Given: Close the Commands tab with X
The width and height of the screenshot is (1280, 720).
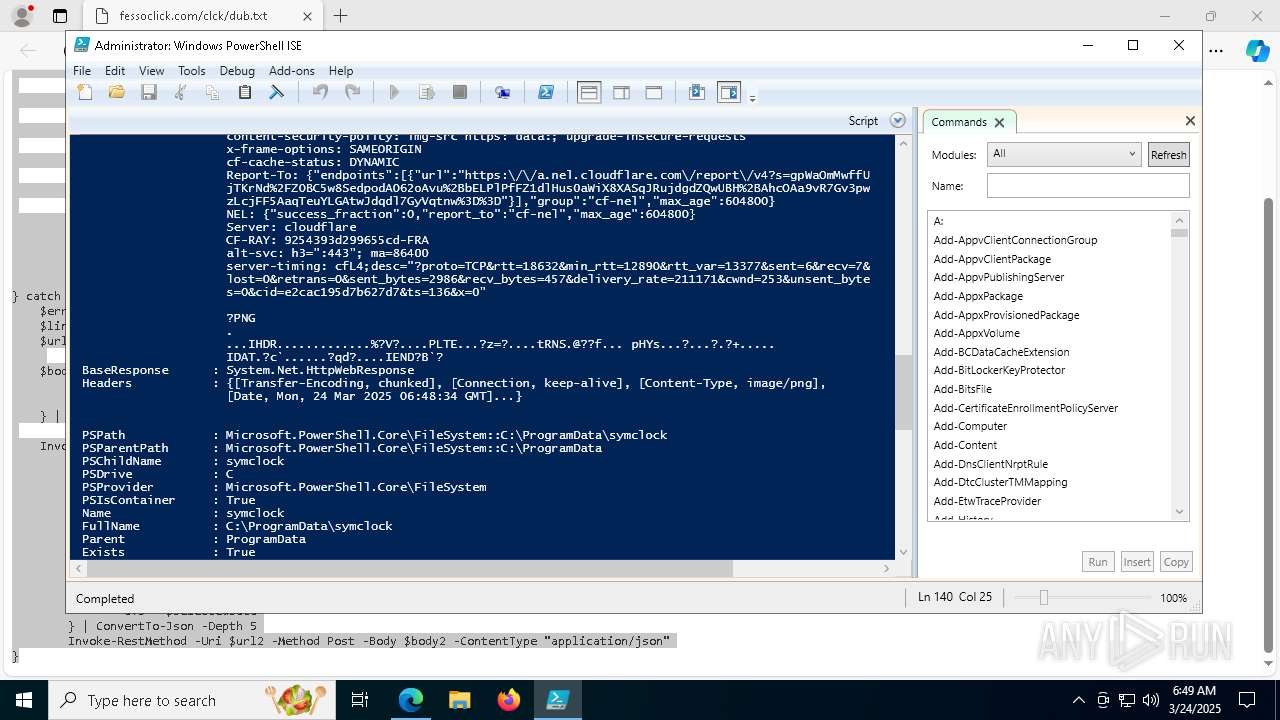Looking at the screenshot, I should (x=999, y=122).
